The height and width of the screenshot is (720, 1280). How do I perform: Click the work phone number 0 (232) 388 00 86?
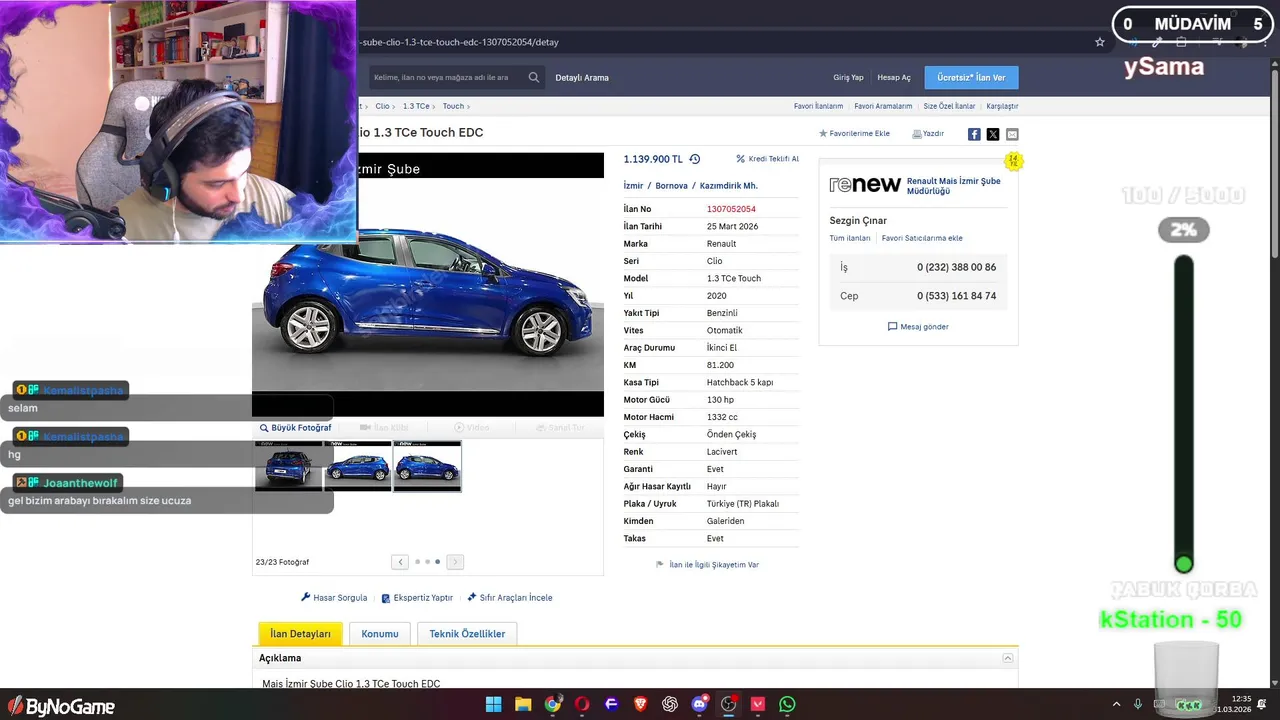coord(956,267)
